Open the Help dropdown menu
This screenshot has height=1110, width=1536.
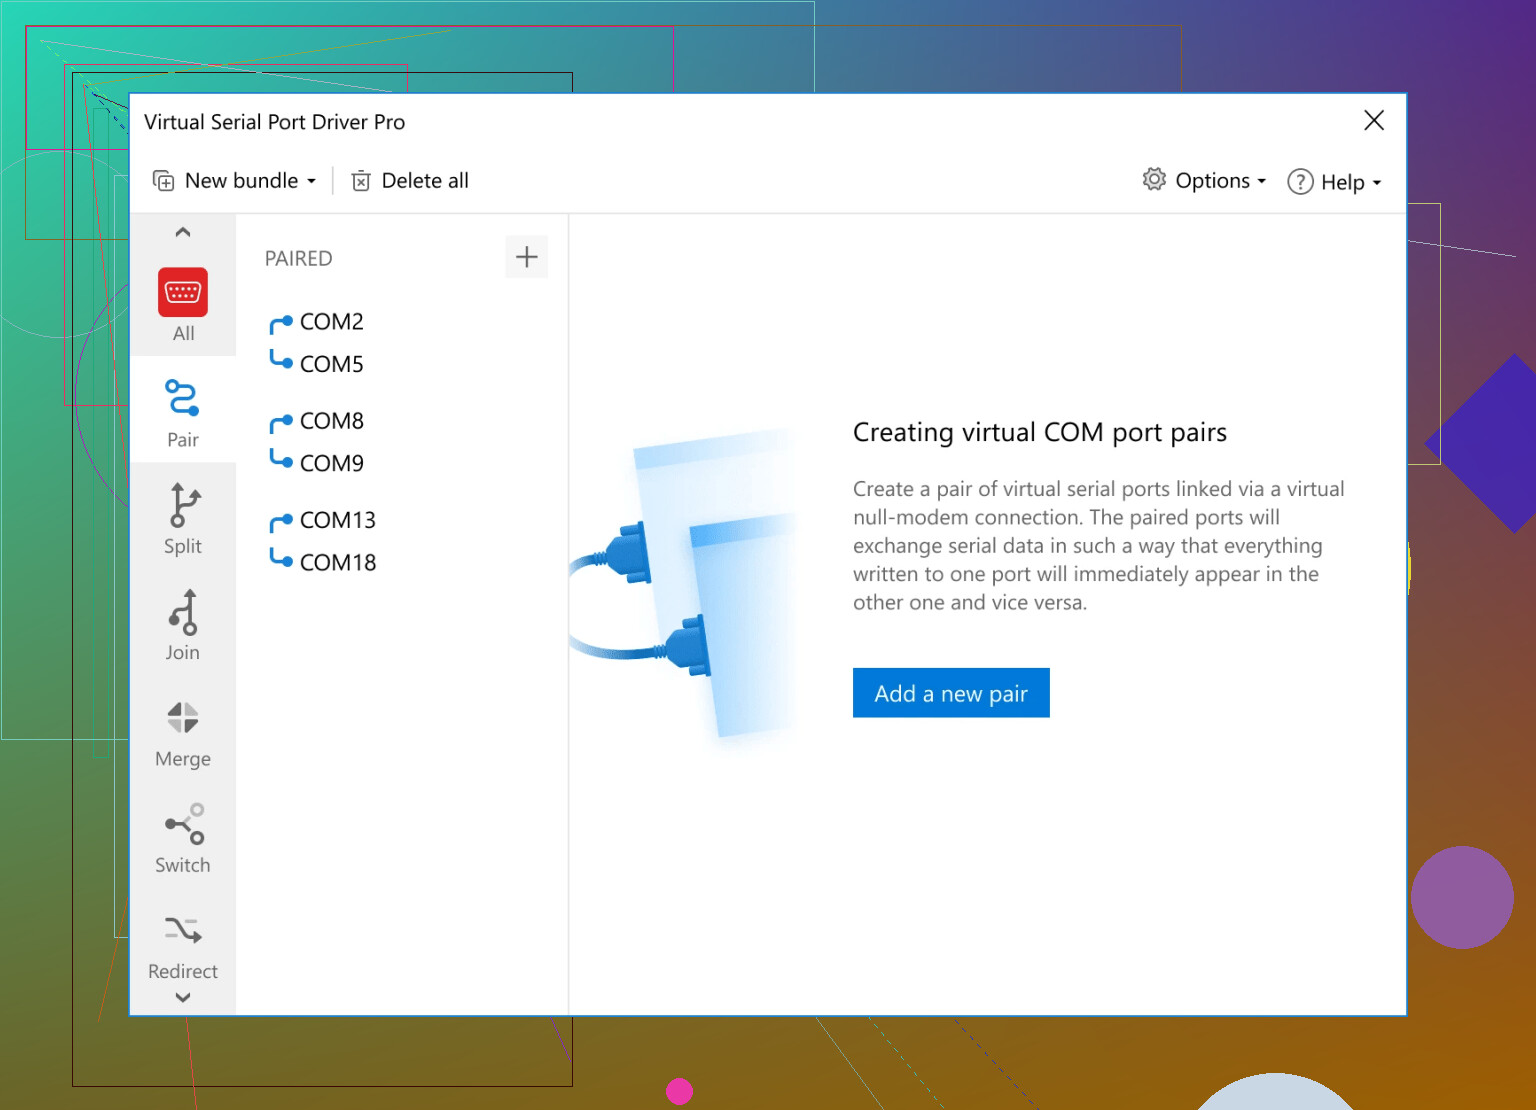pyautogui.click(x=1334, y=182)
